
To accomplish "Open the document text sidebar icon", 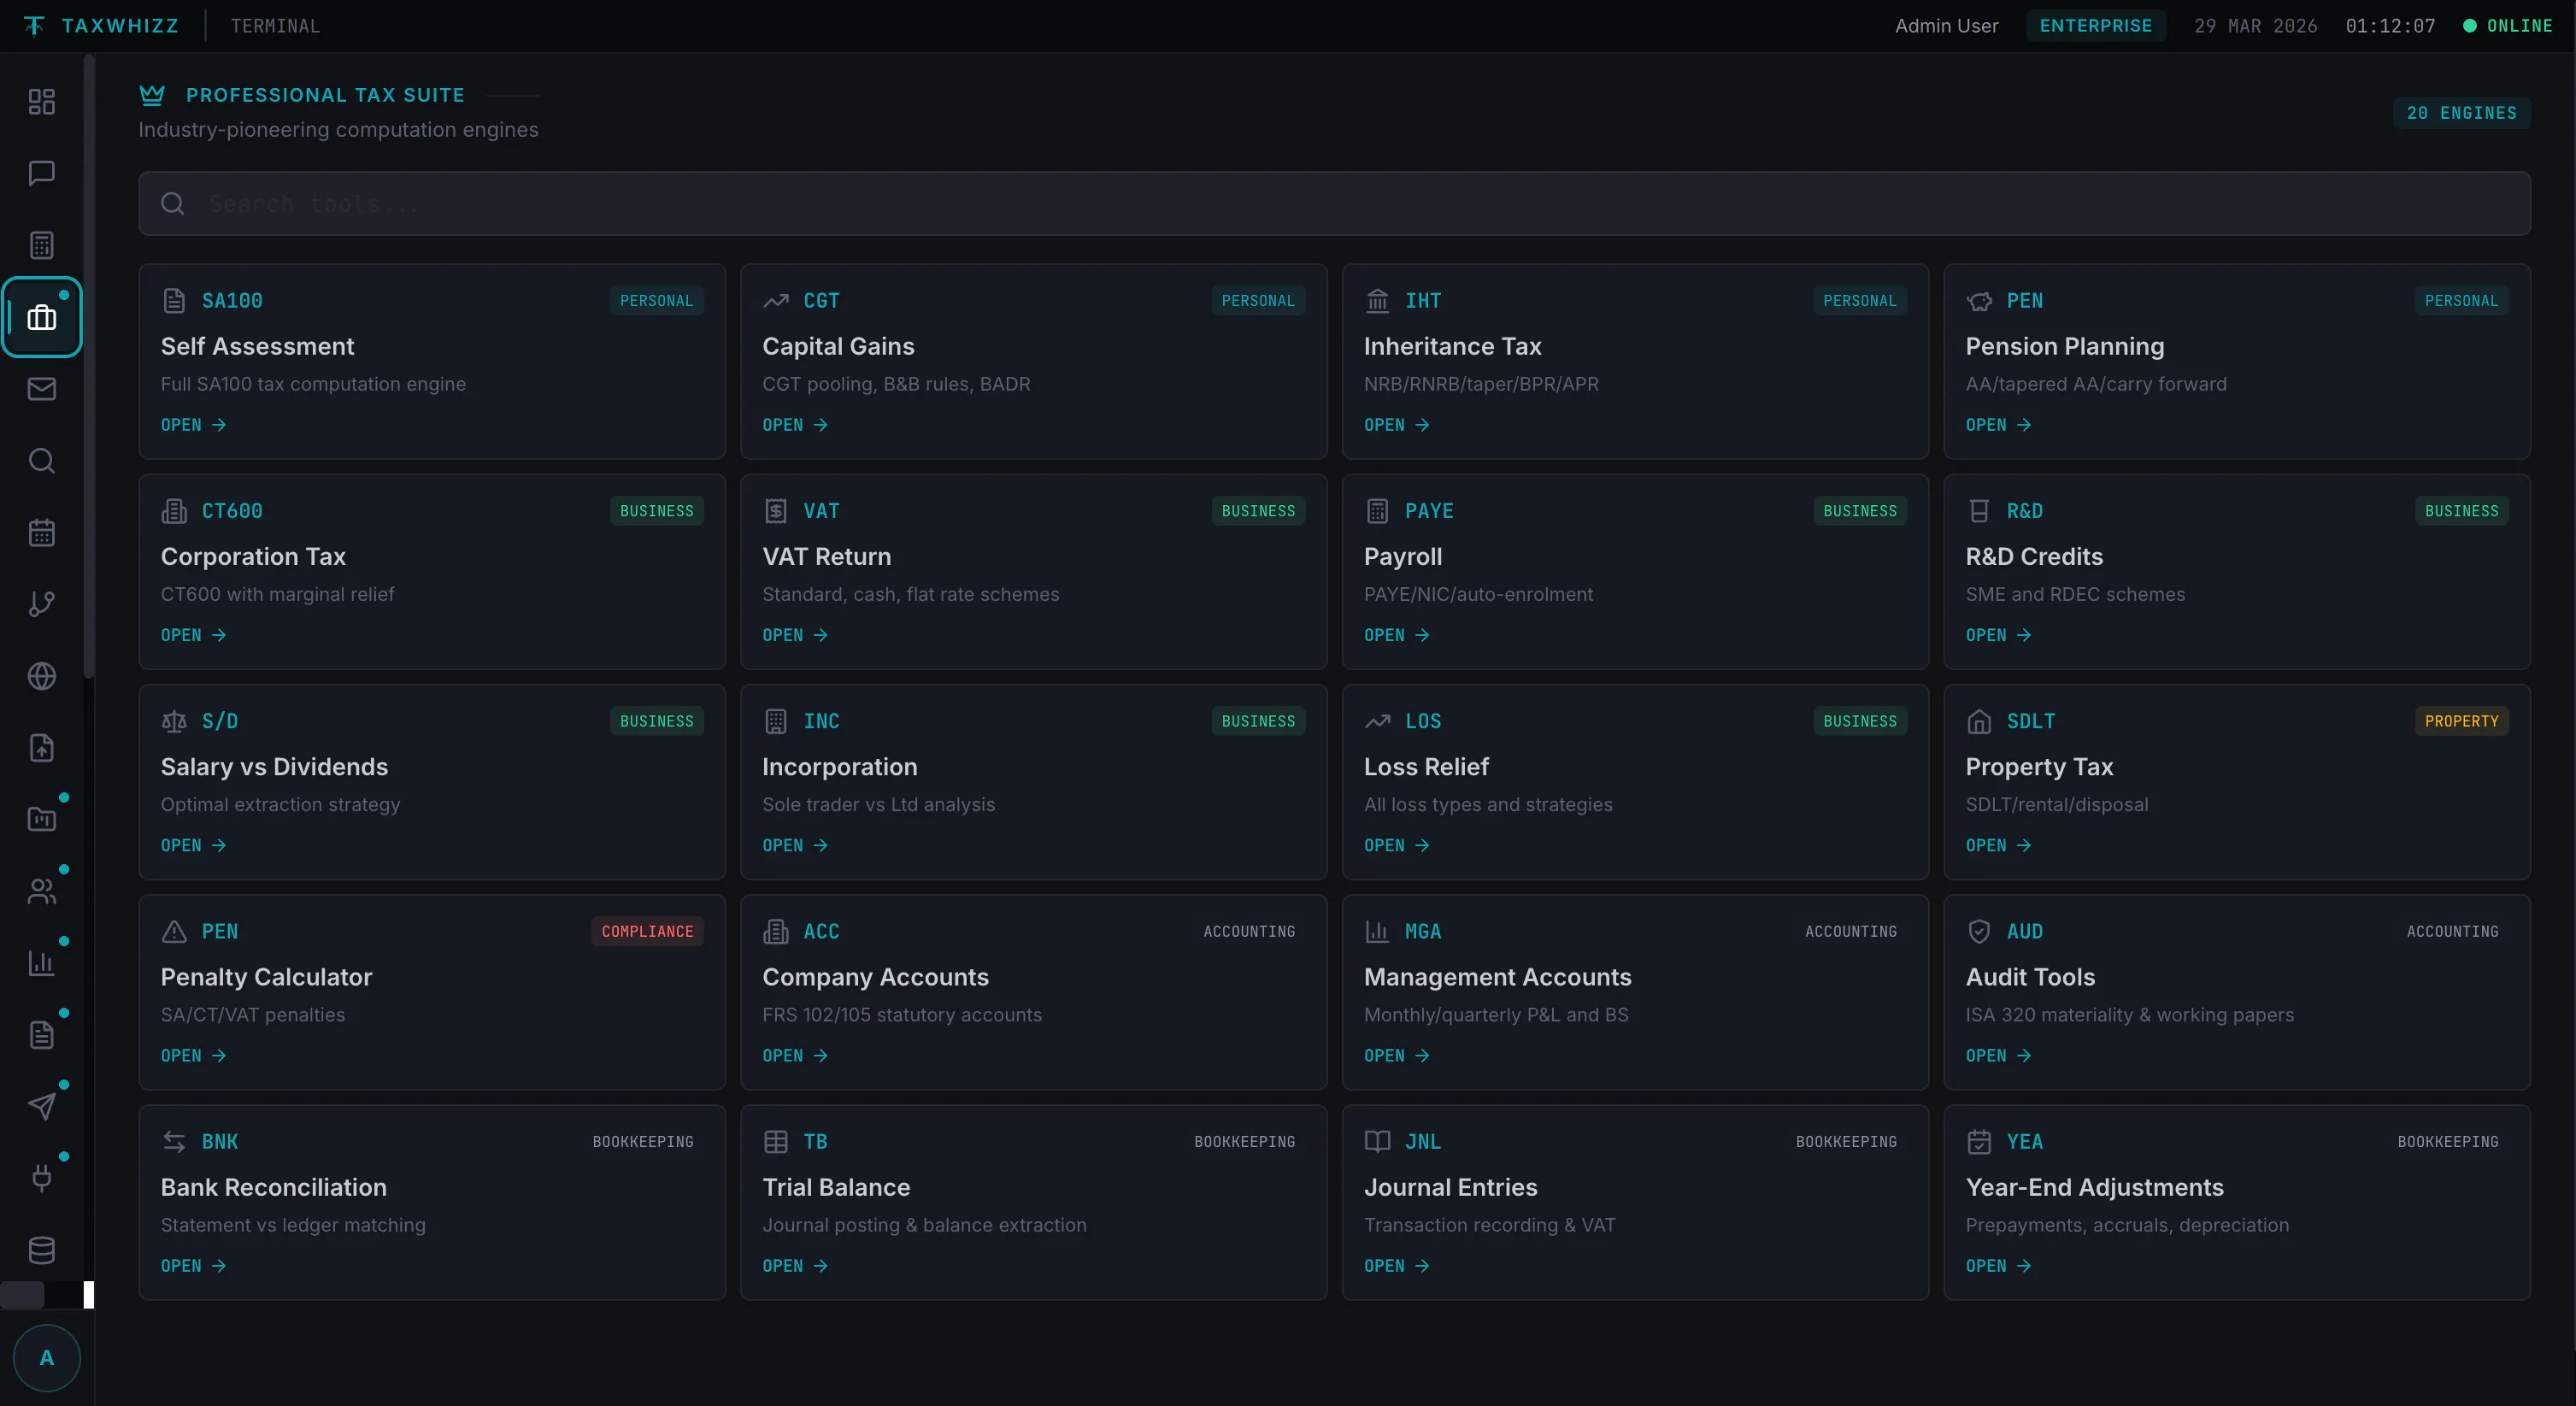I will pyautogui.click(x=41, y=1035).
